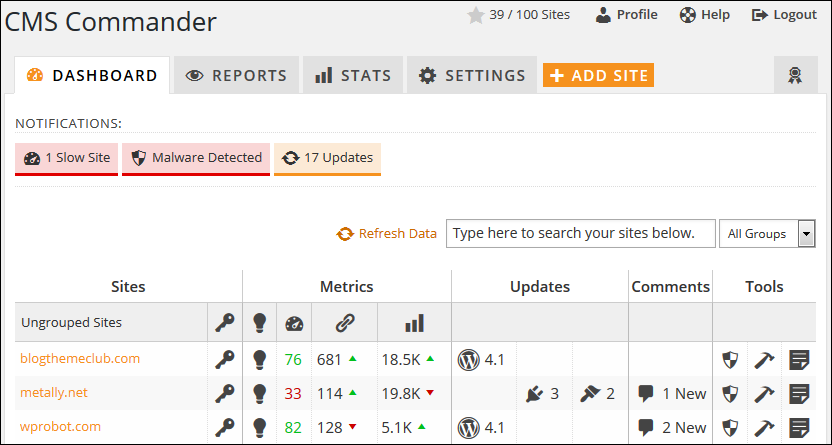Click the CMS Commander title

tap(111, 22)
